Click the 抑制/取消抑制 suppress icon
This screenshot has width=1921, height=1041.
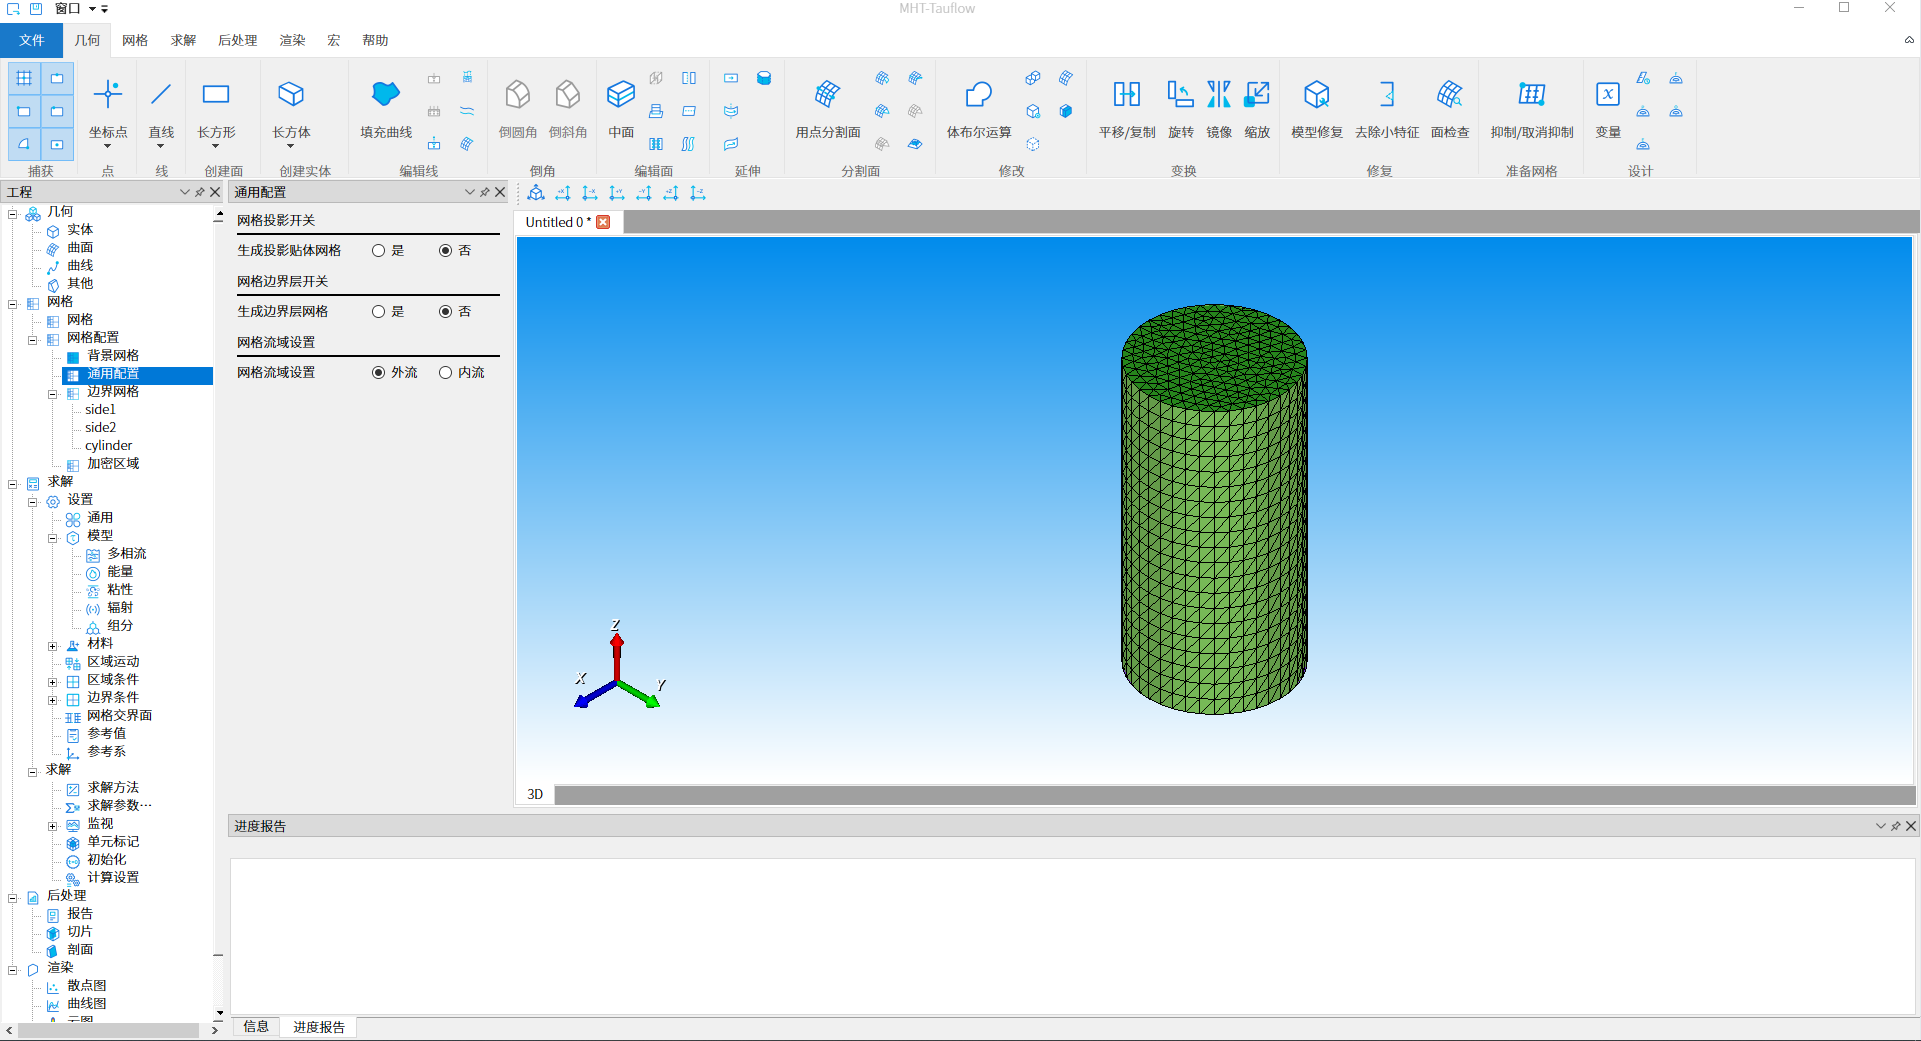coord(1531,95)
